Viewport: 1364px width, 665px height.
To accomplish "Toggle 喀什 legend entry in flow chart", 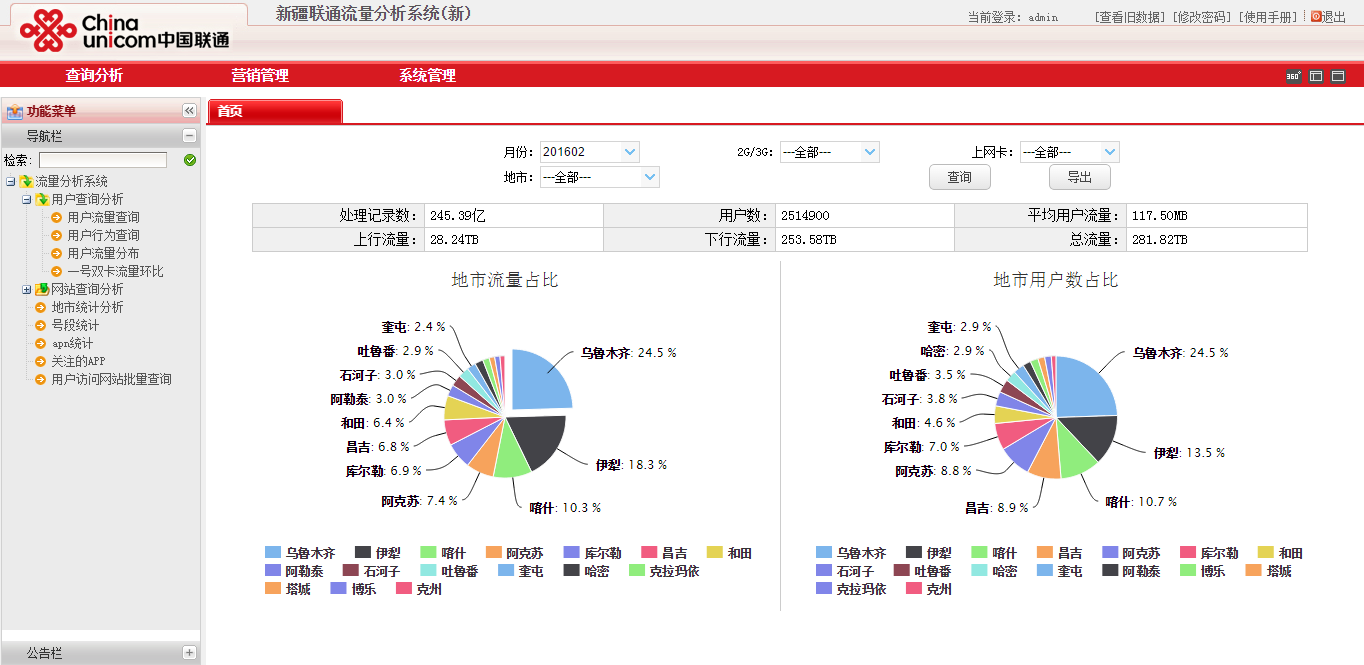I will tap(443, 553).
